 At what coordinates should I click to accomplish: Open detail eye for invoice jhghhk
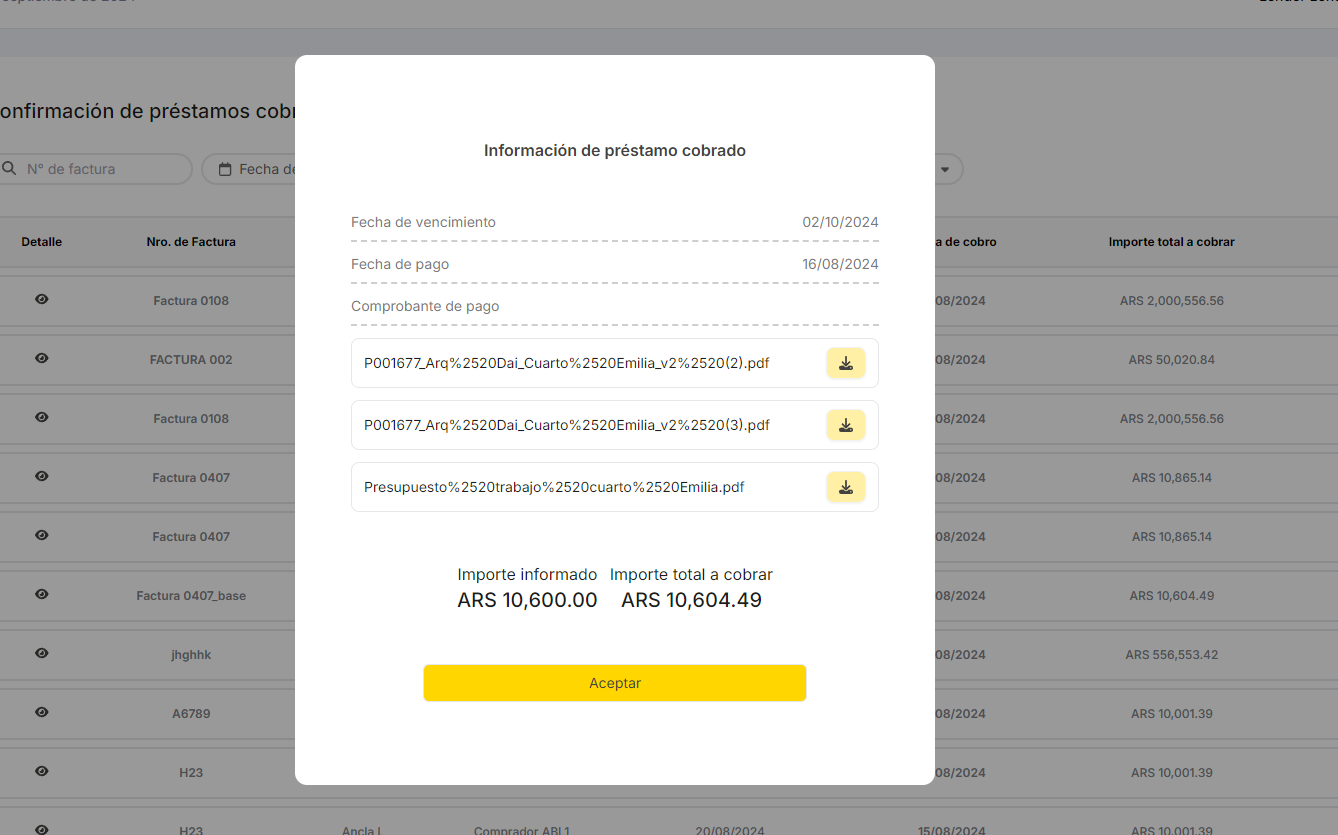click(x=42, y=653)
